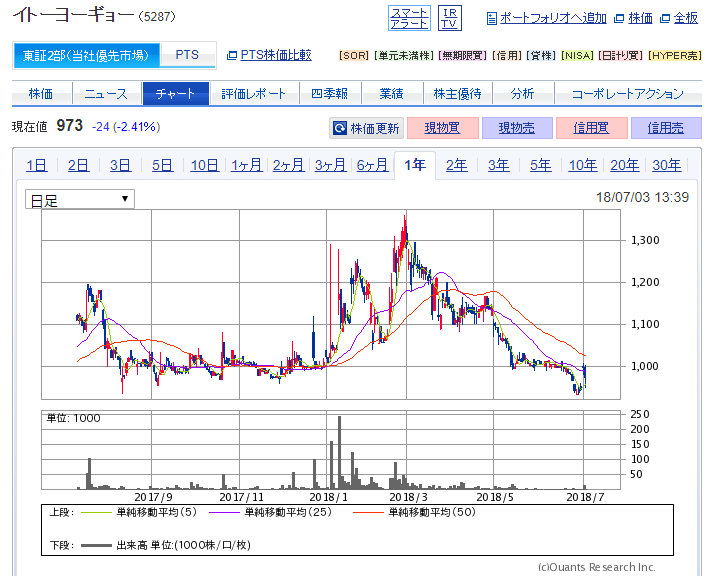The width and height of the screenshot is (711, 576).
Task: Select the 5年 chart period
Action: 541,165
